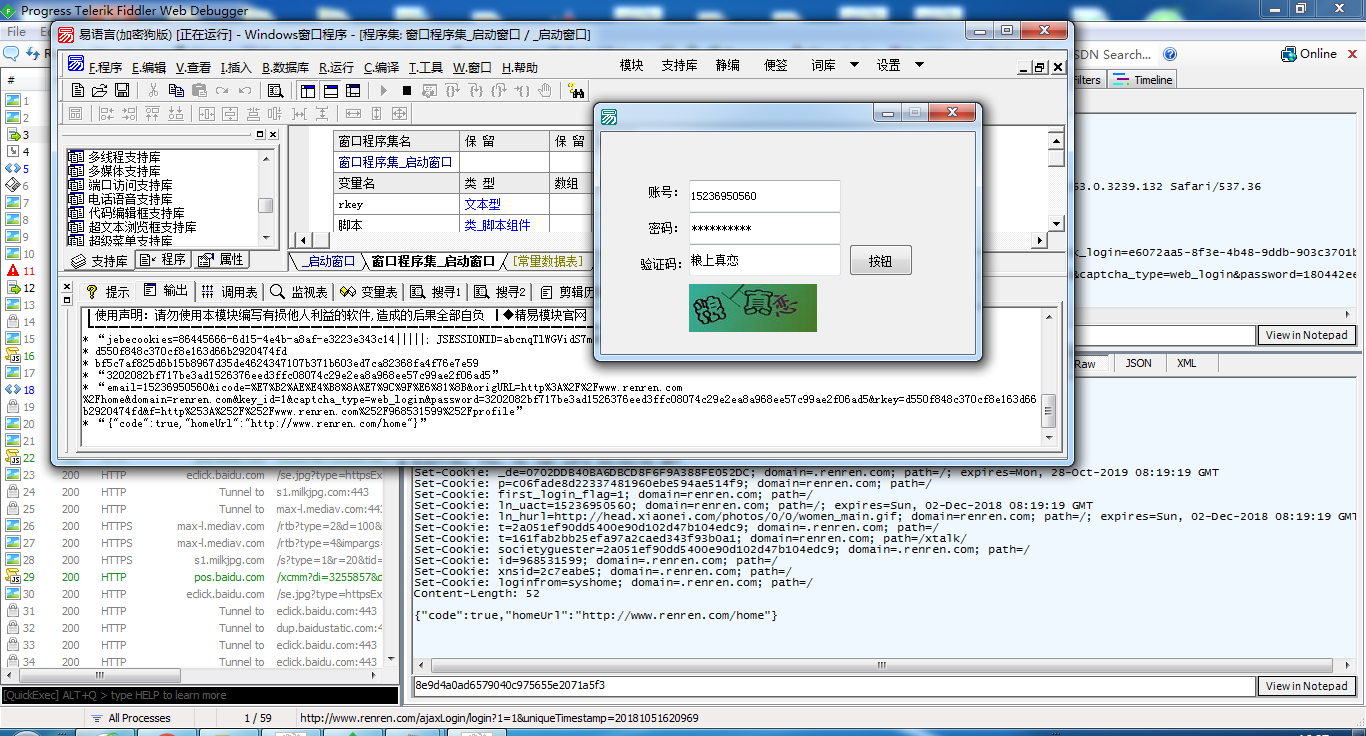This screenshot has width=1366, height=736.
Task: Switch to the 监视表 tab
Action: tap(298, 292)
